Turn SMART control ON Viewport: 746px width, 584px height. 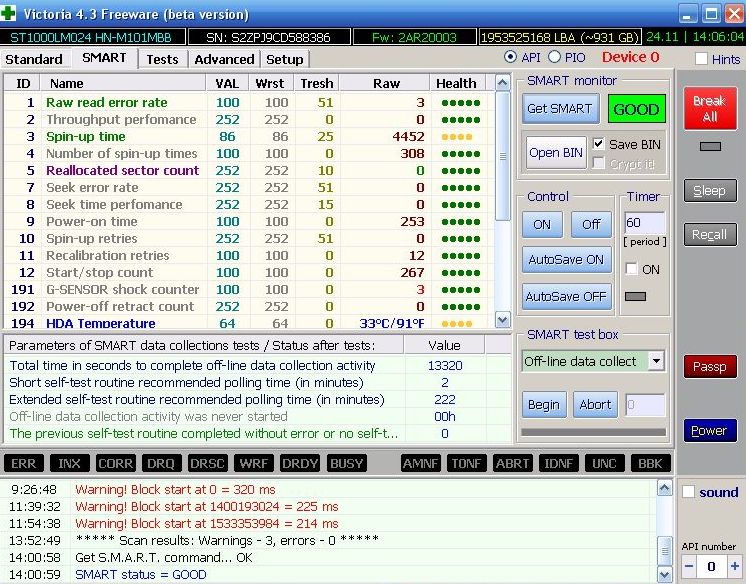(x=542, y=224)
